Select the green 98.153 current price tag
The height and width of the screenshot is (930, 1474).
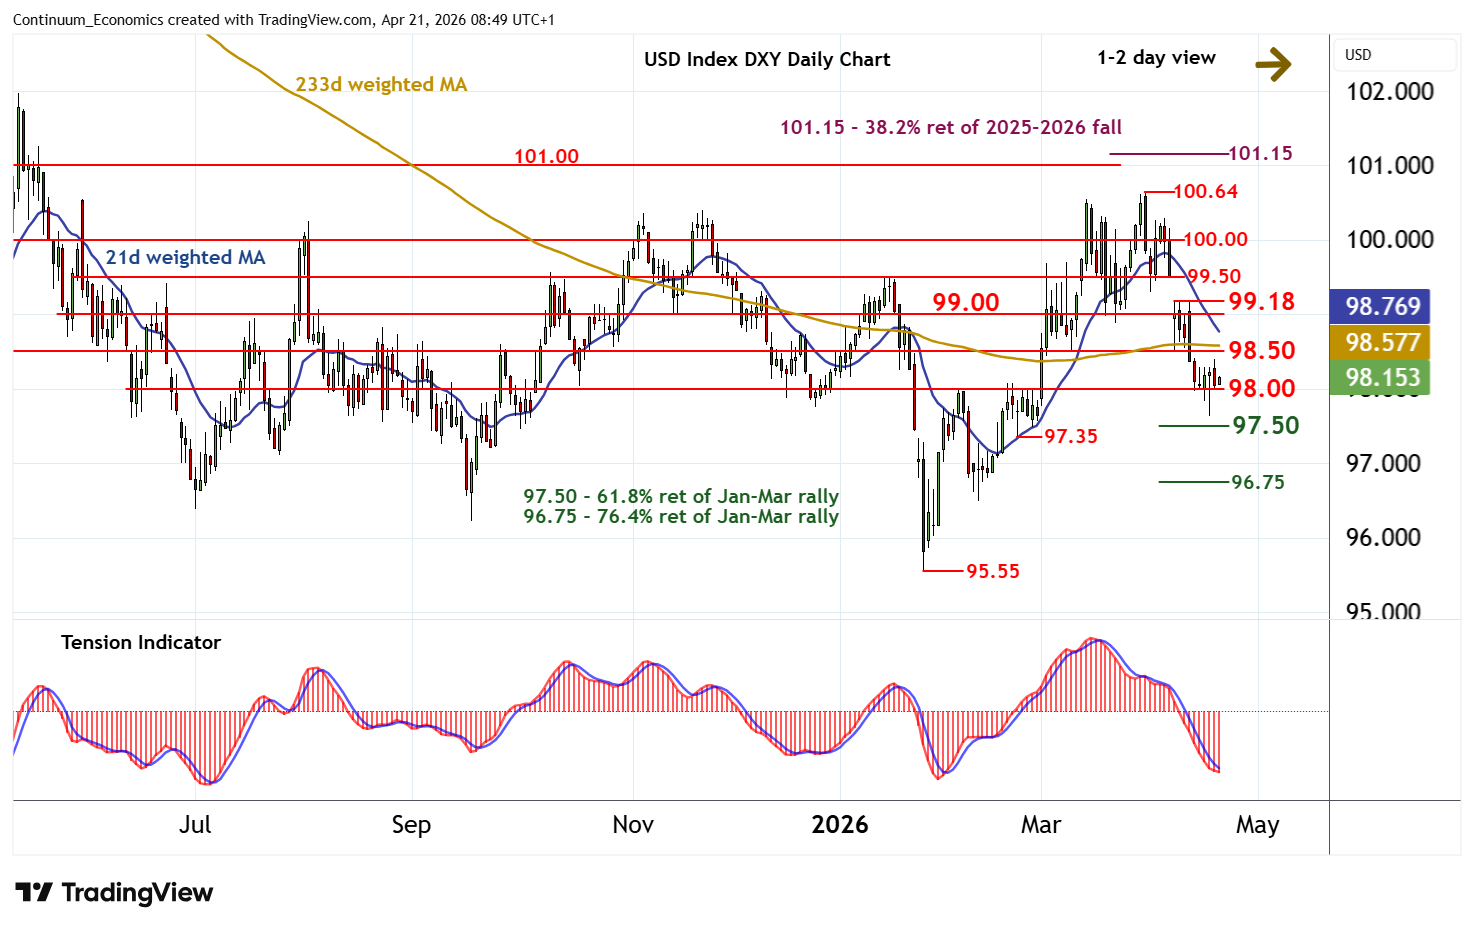[x=1382, y=377]
